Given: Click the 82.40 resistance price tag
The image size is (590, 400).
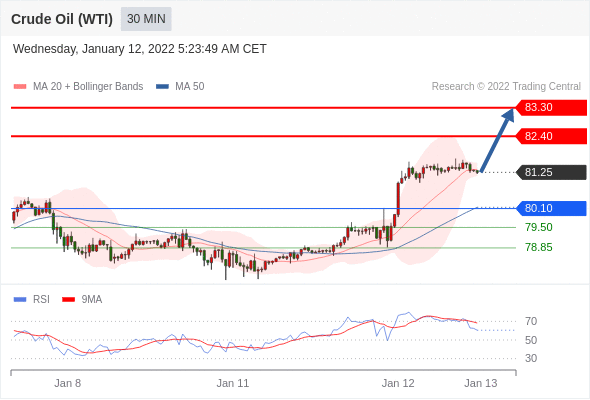Looking at the screenshot, I should pos(551,136).
